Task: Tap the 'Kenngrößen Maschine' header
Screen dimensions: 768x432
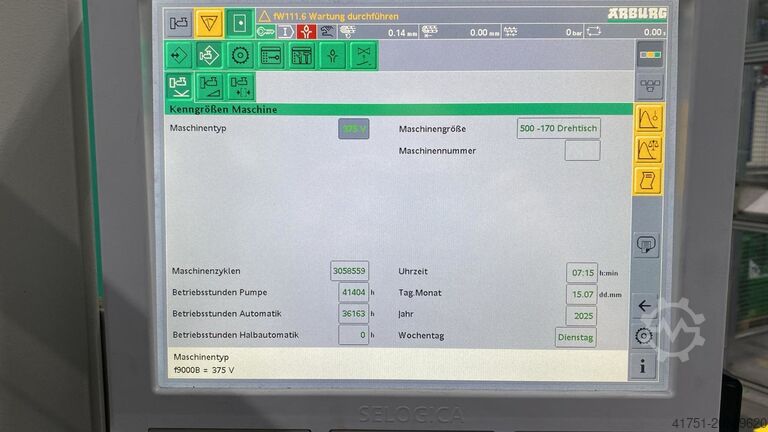Action: point(223,109)
